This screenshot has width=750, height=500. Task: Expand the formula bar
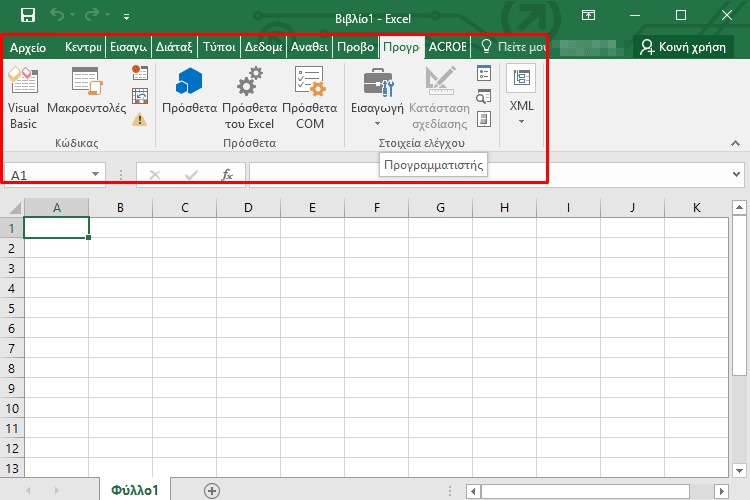point(737,175)
